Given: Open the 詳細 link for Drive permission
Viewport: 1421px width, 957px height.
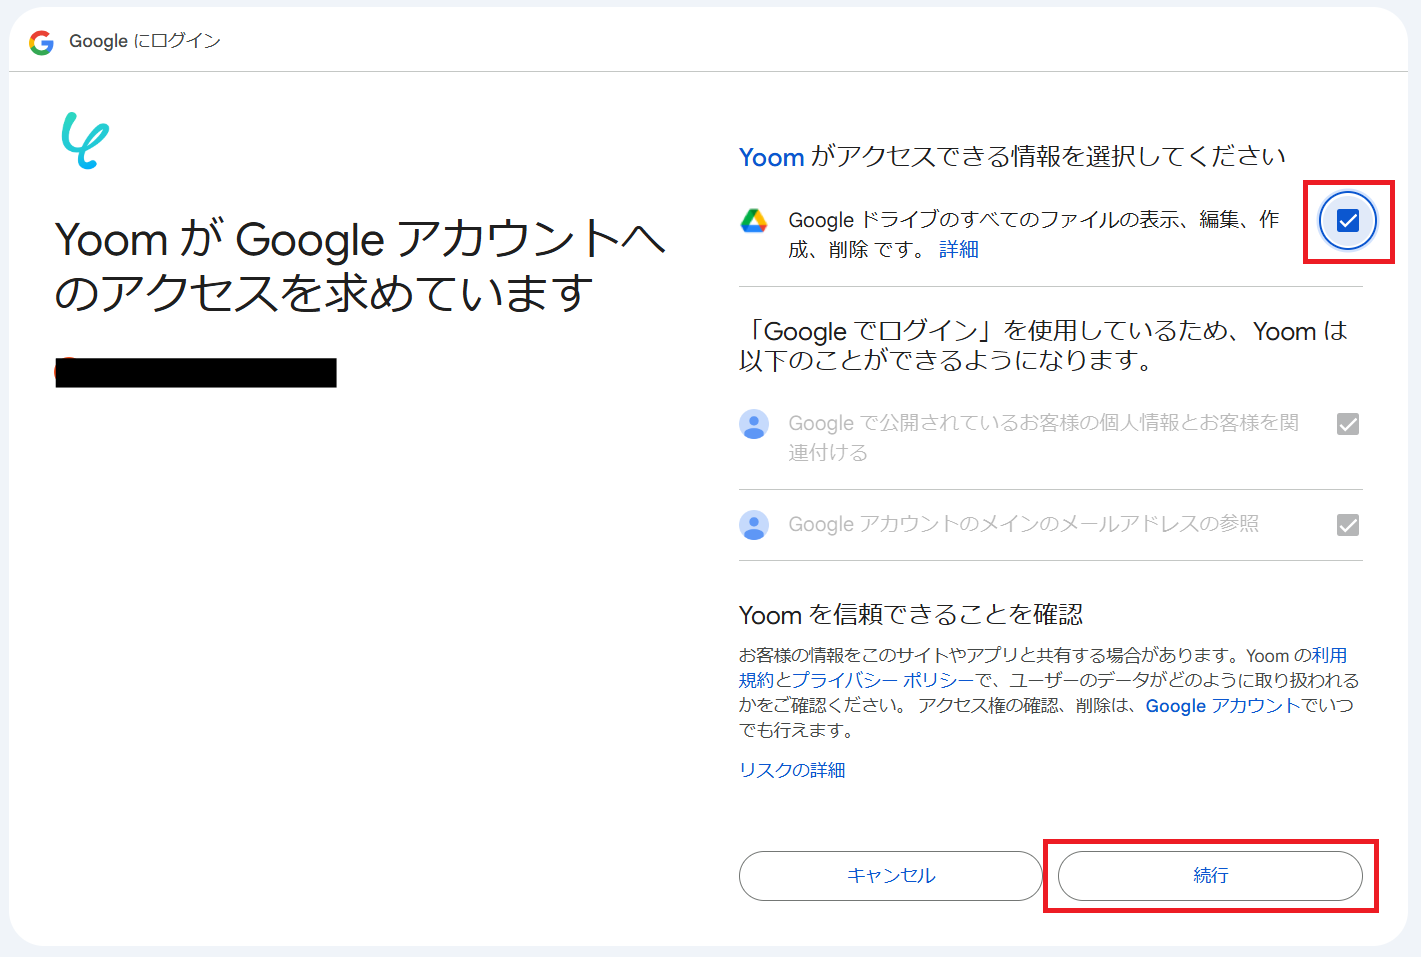Looking at the screenshot, I should [x=959, y=250].
